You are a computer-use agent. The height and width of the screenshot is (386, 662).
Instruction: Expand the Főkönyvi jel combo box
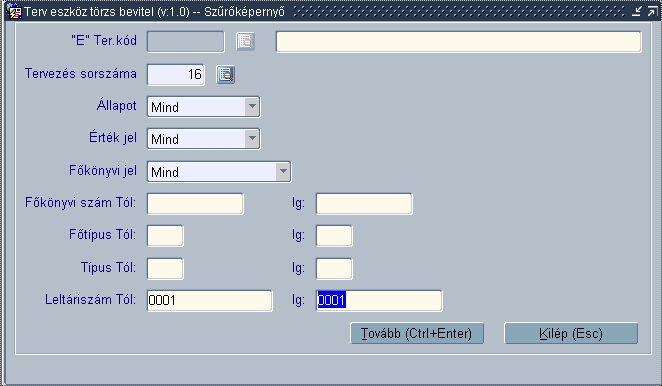point(283,171)
